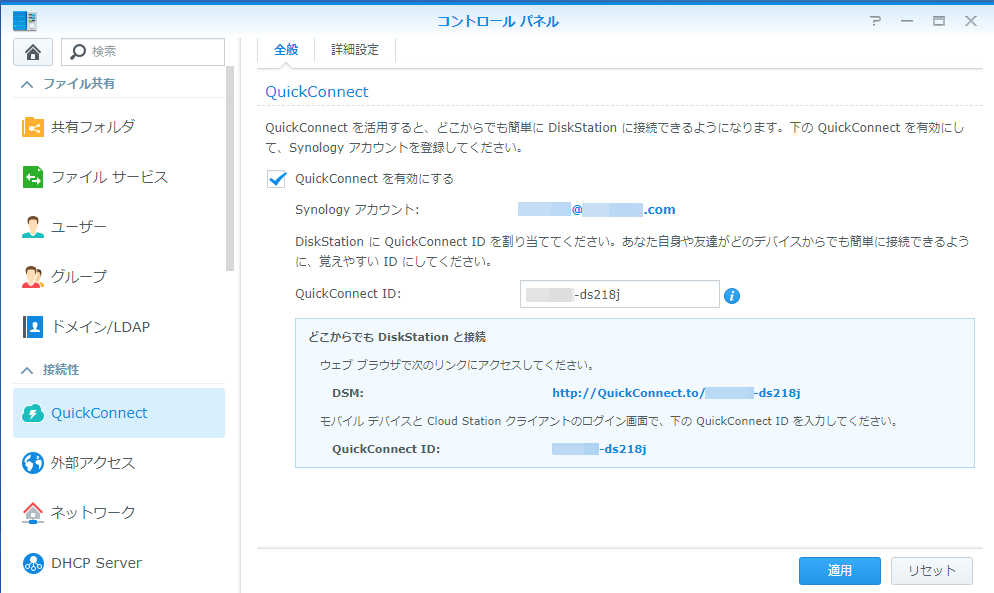Screen dimensions: 994x593
Task: Select the QuickConnect cloud icon
Action: point(32,414)
